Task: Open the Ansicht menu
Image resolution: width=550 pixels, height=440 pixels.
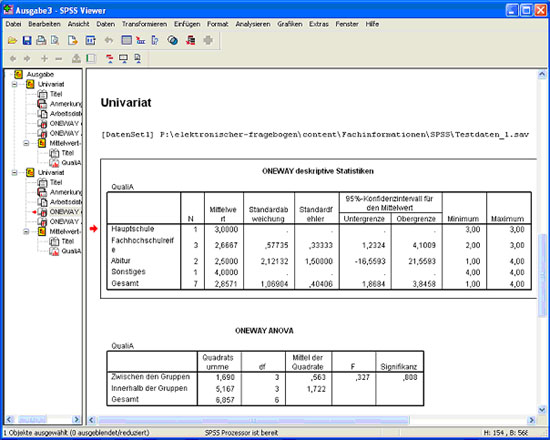Action: pyautogui.click(x=79, y=24)
